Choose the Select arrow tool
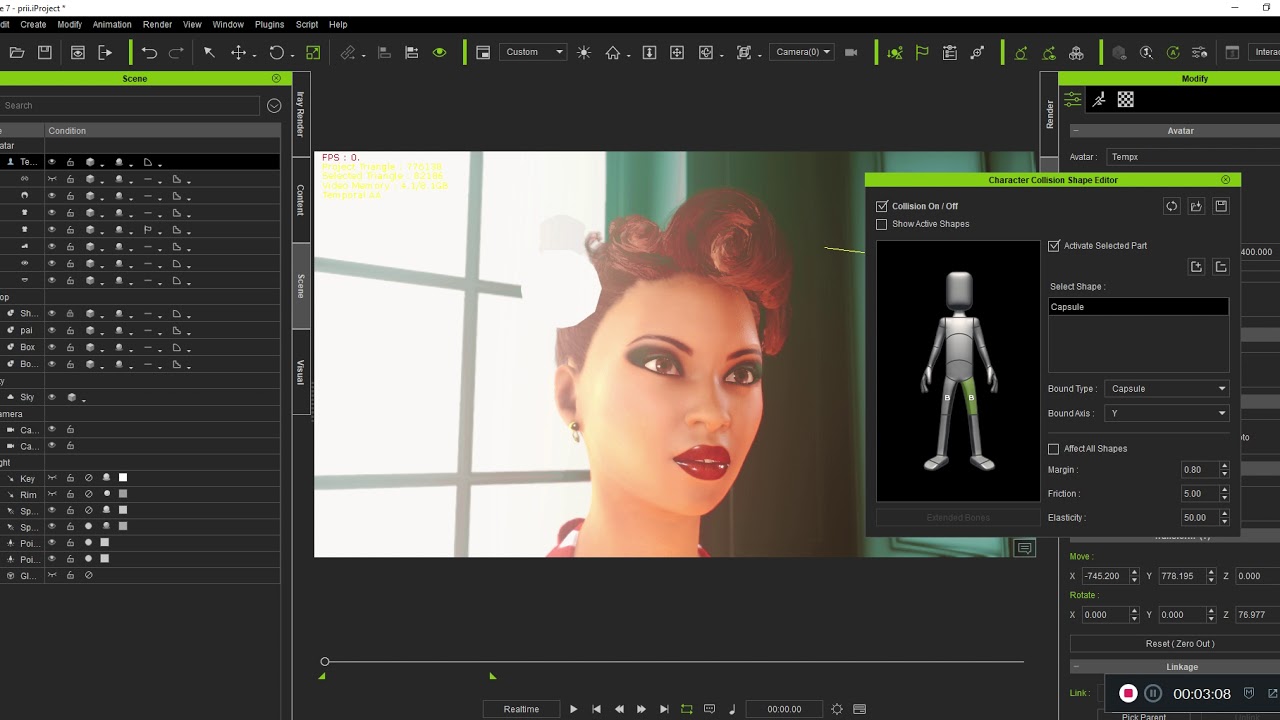1280x720 pixels. click(209, 52)
